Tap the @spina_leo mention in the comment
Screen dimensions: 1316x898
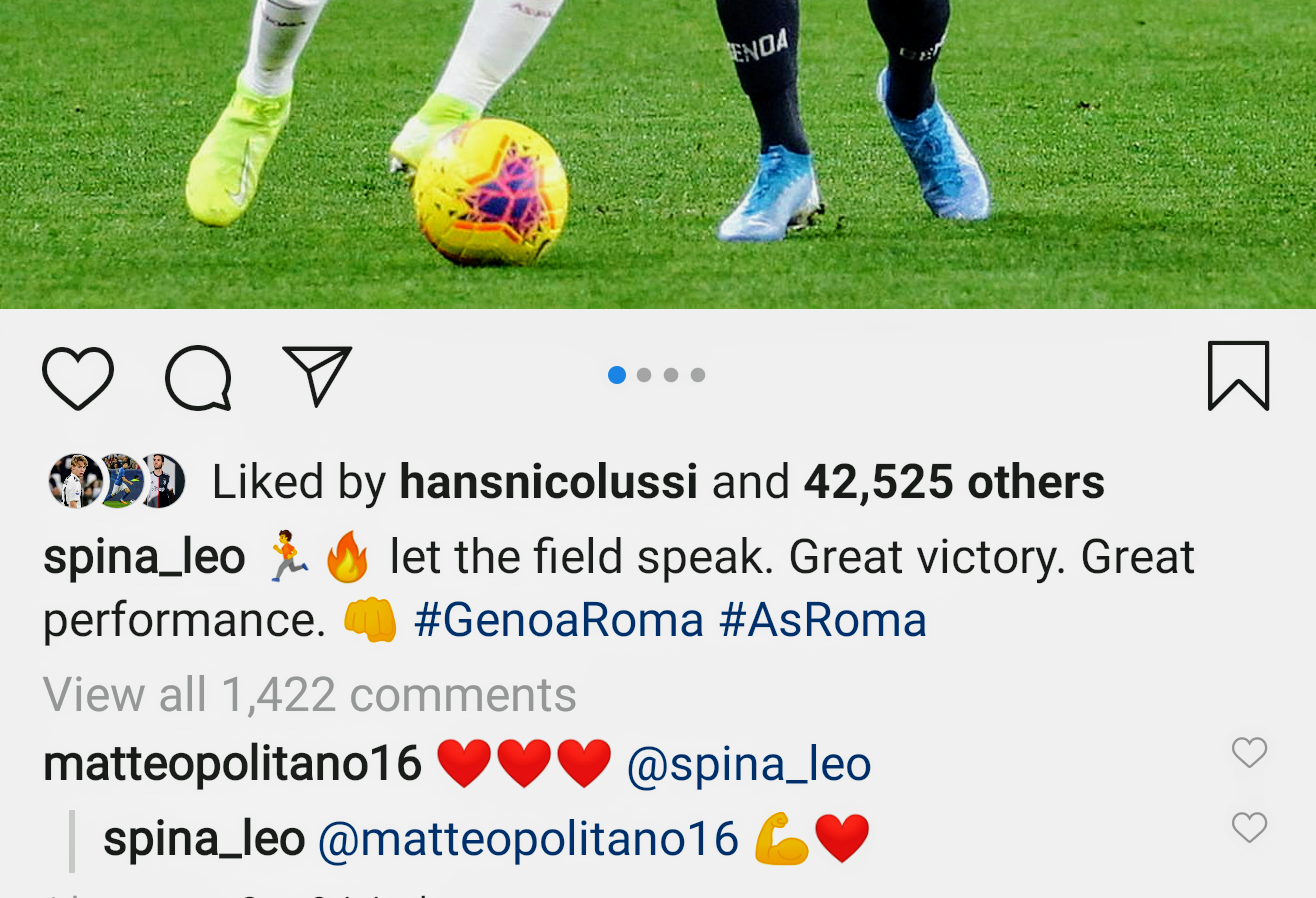pyautogui.click(x=749, y=765)
